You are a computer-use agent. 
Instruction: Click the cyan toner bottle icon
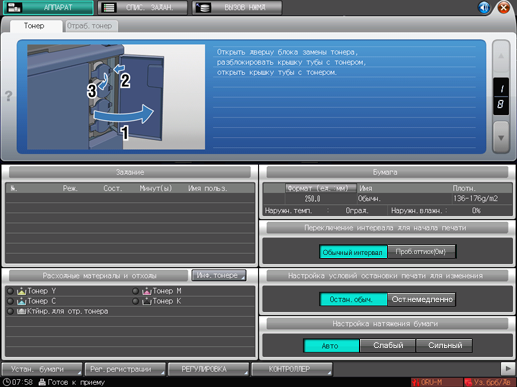pos(21,301)
